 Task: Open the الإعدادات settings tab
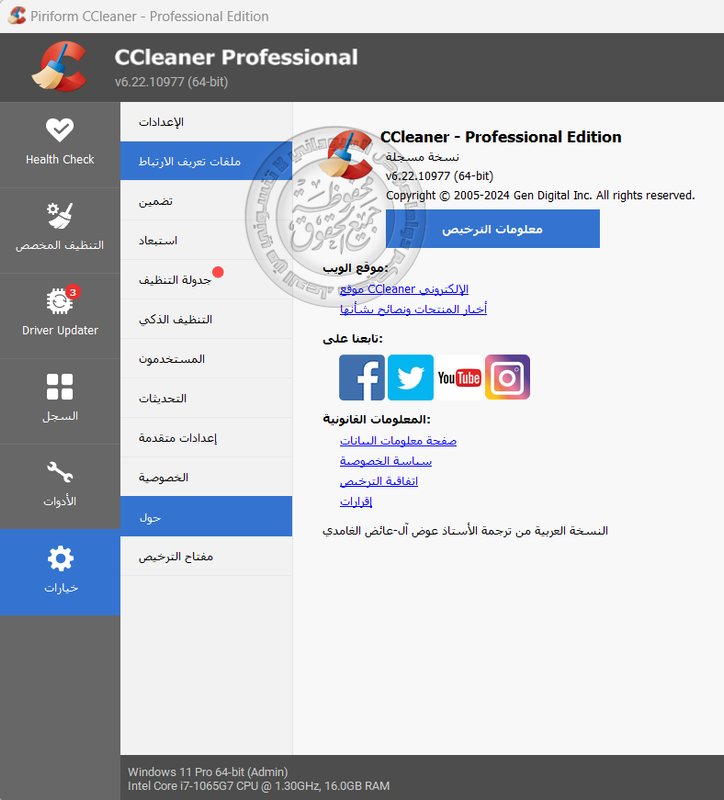(206, 122)
